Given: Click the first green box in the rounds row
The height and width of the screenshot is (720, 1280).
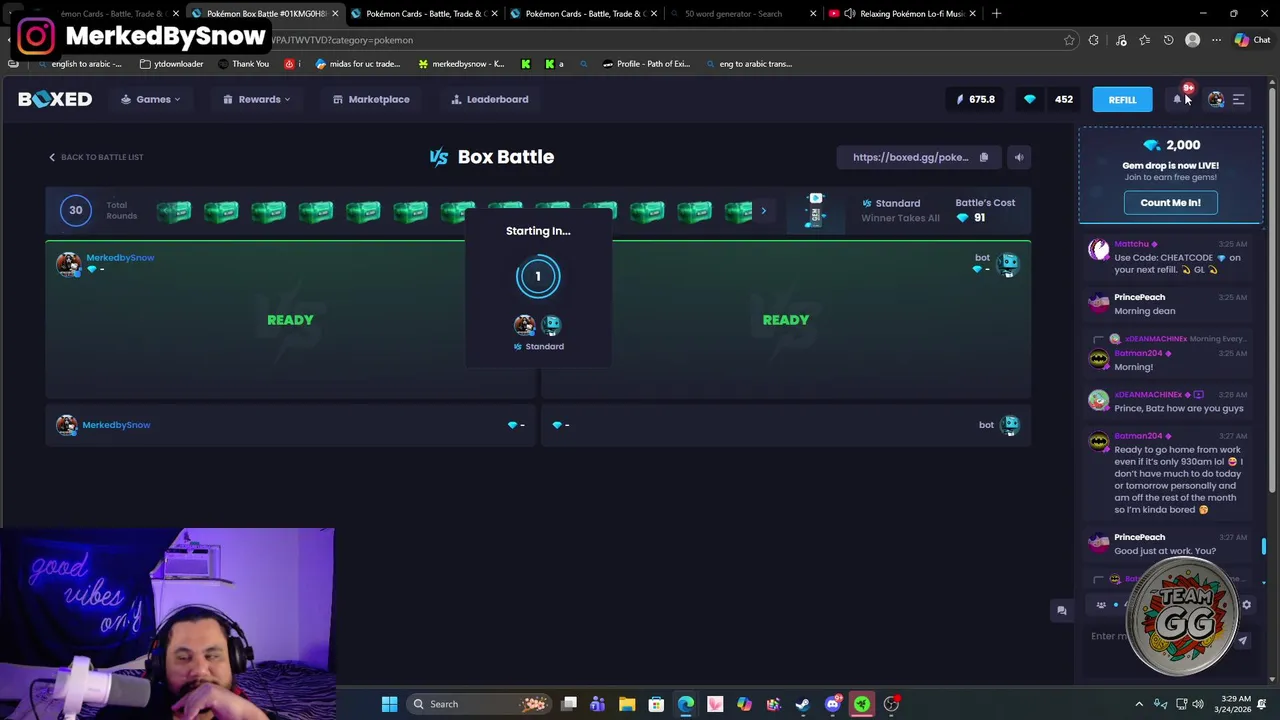Looking at the screenshot, I should tap(174, 211).
